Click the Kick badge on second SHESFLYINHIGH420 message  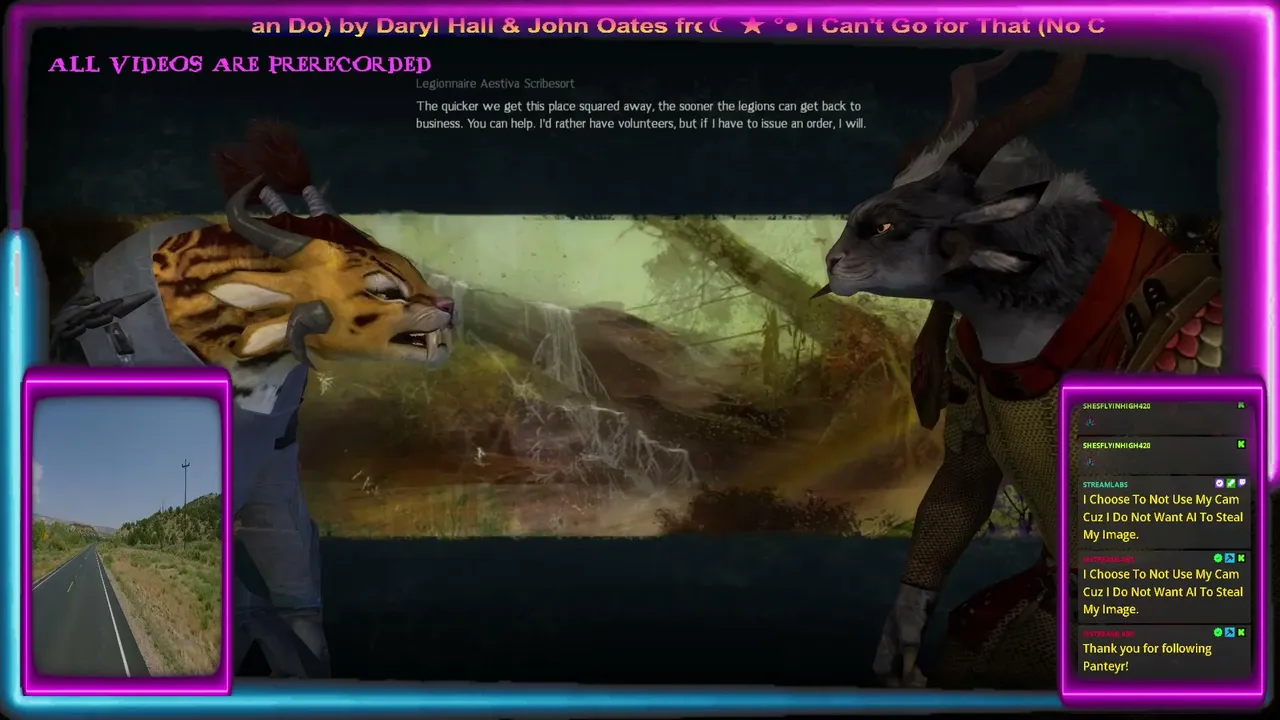(x=1241, y=444)
